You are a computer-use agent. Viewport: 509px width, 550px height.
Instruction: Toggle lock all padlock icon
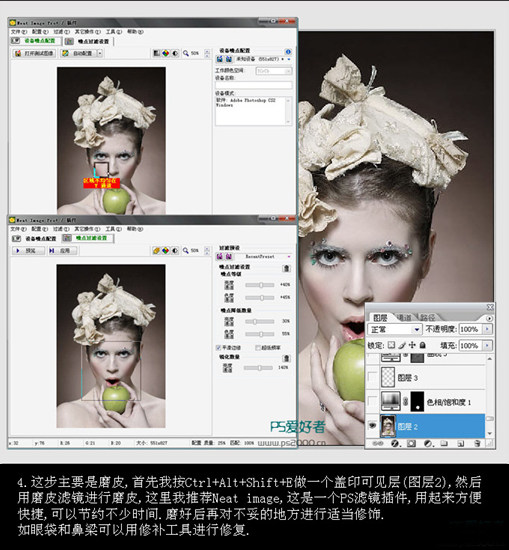(x=422, y=346)
